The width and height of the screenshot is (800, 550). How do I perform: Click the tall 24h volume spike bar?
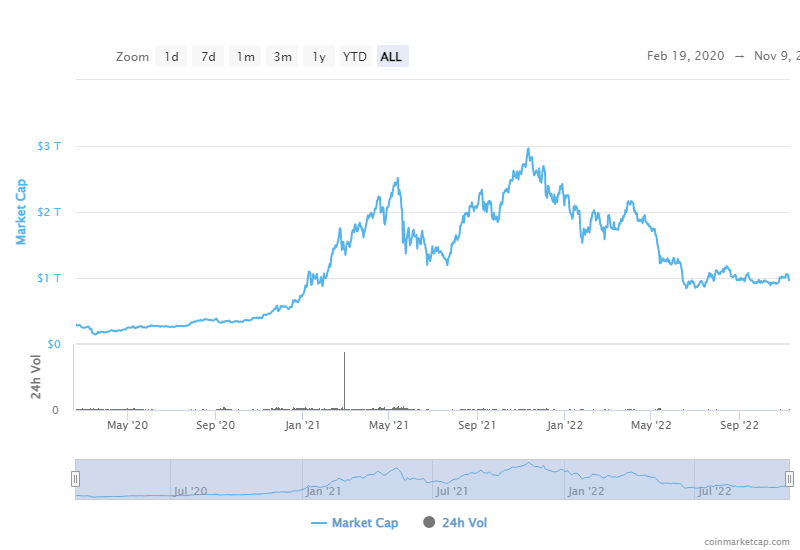click(x=345, y=380)
